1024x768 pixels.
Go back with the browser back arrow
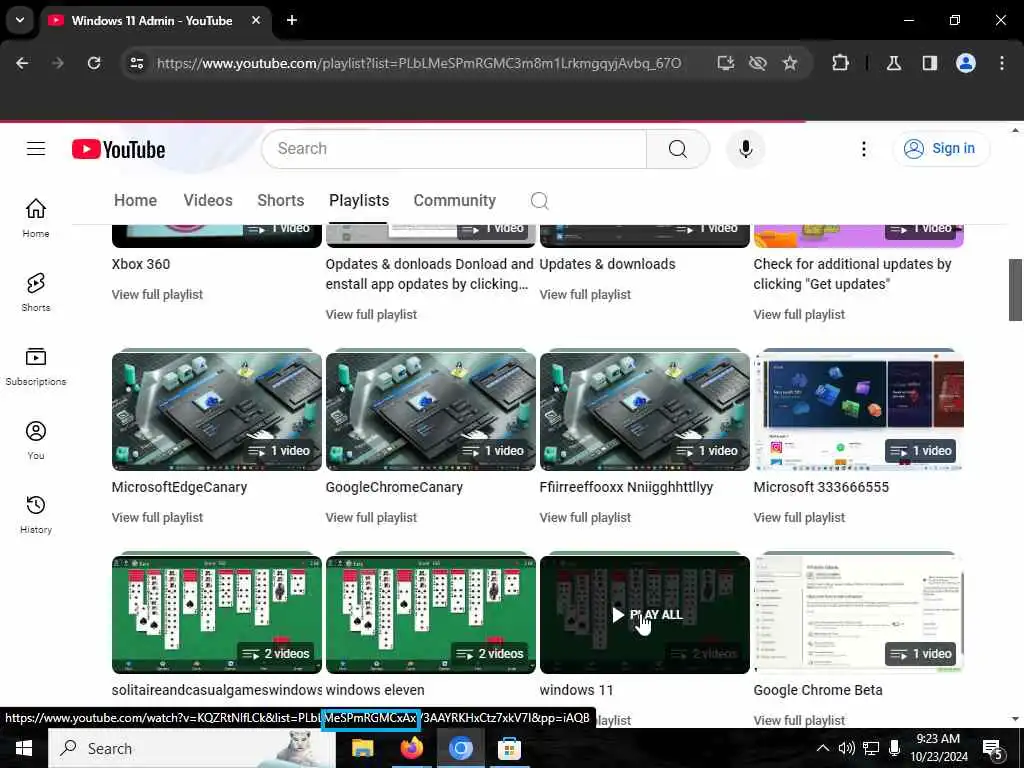tap(22, 63)
